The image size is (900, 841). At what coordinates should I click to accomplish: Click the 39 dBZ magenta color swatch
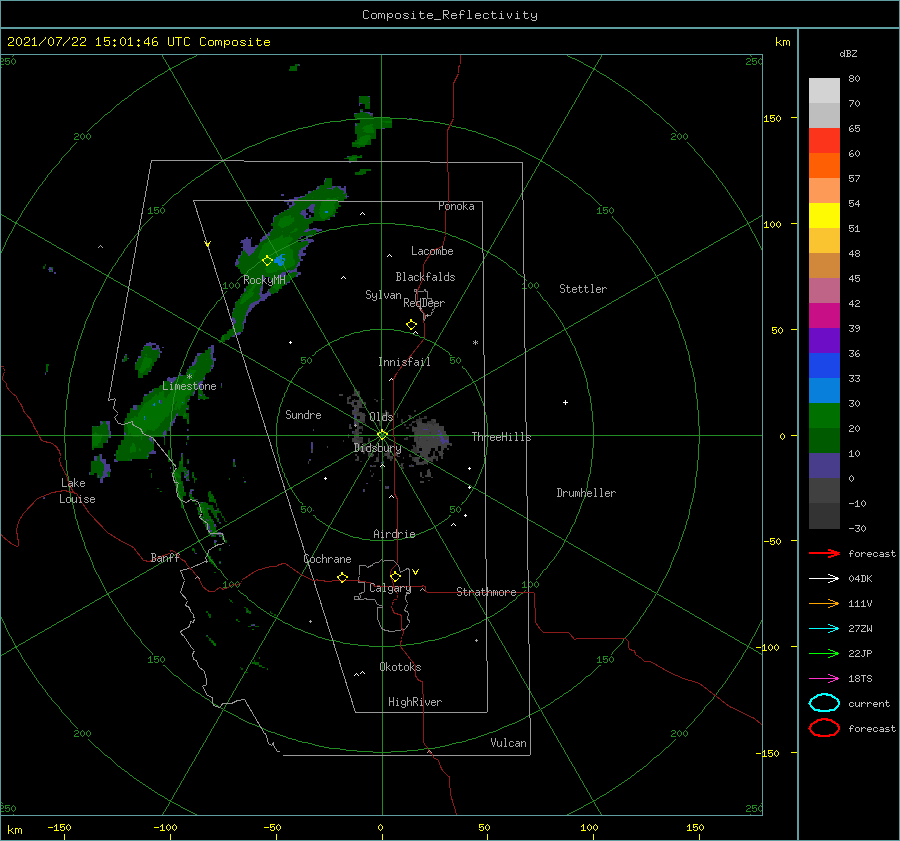[824, 316]
